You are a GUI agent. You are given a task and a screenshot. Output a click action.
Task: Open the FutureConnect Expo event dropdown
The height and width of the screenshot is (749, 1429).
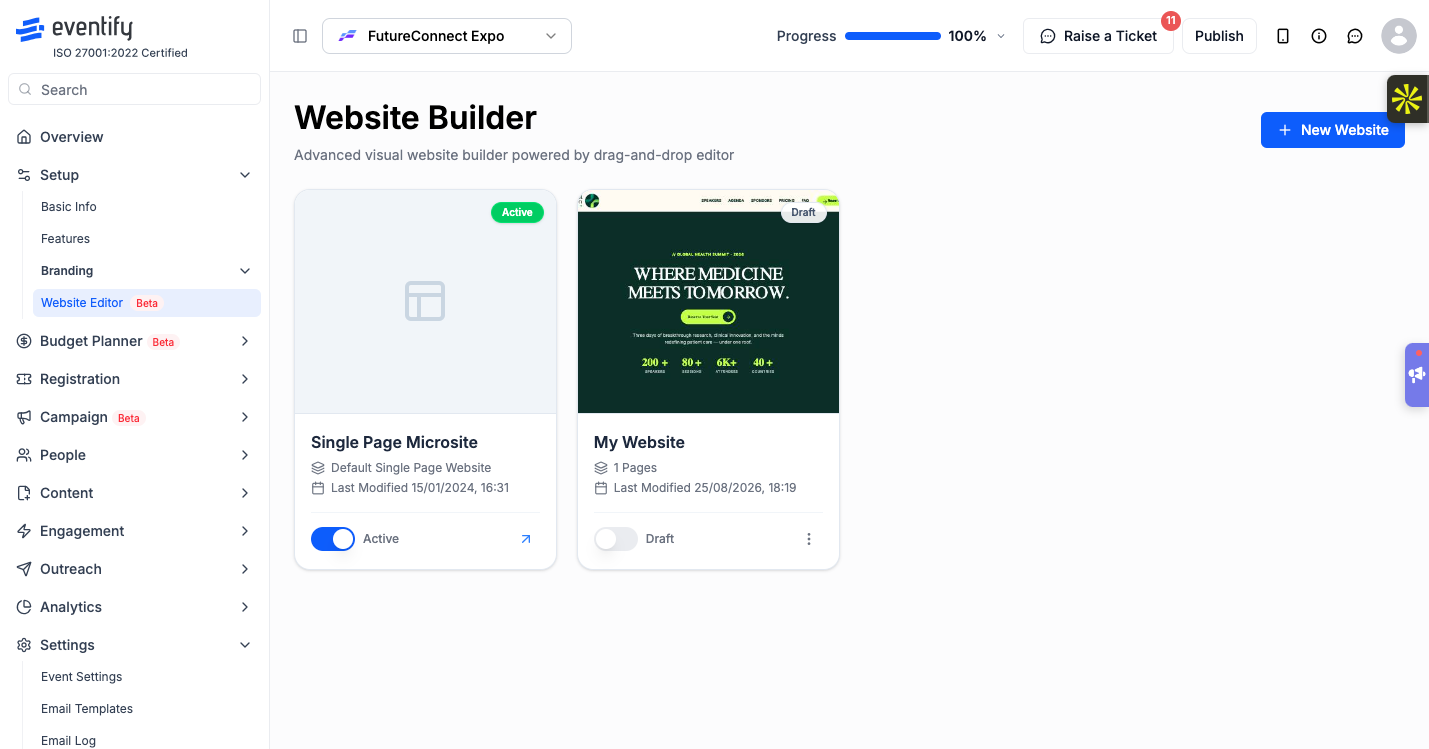pos(447,36)
